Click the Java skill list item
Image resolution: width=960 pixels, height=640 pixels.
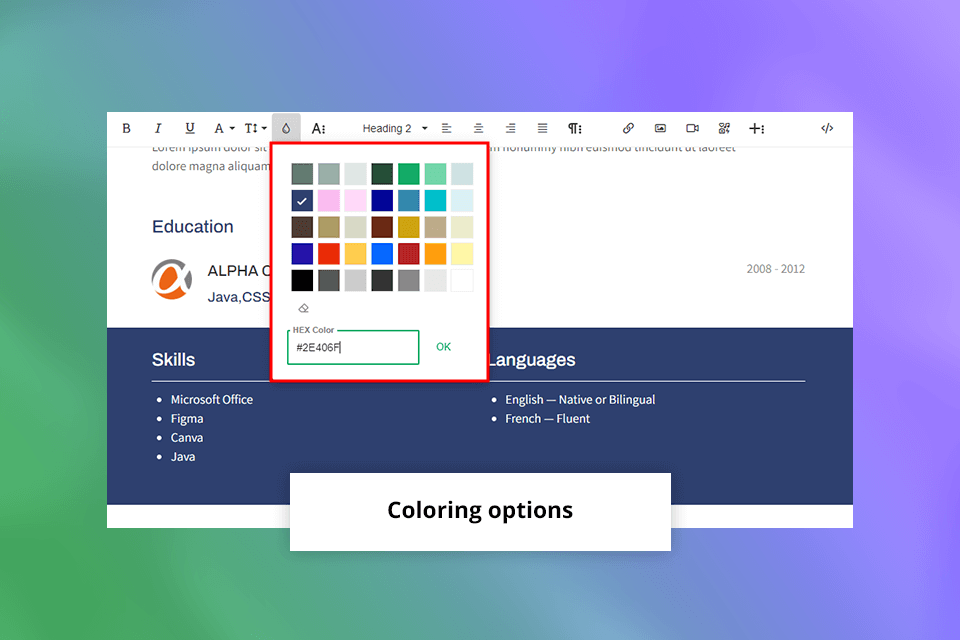[x=183, y=457]
